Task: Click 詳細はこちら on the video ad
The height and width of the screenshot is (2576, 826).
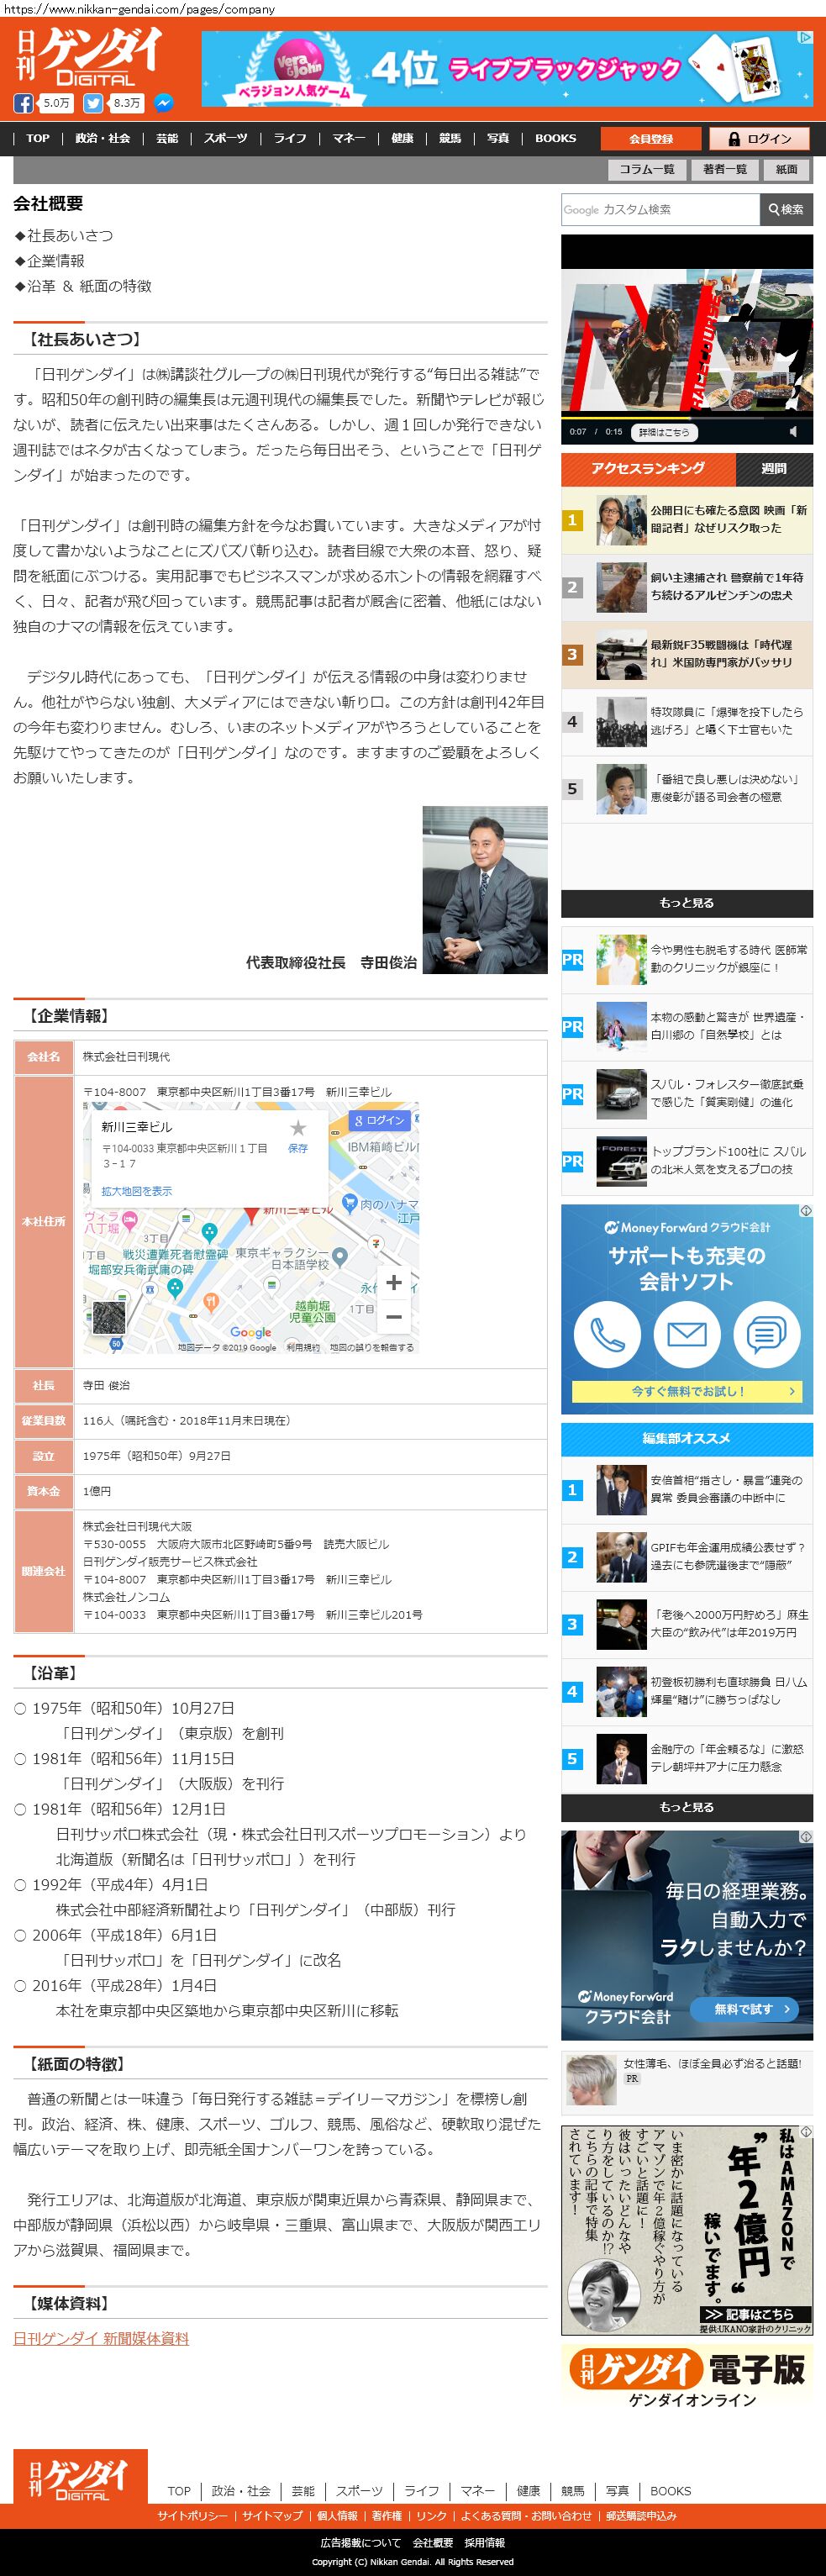Action: click(664, 432)
